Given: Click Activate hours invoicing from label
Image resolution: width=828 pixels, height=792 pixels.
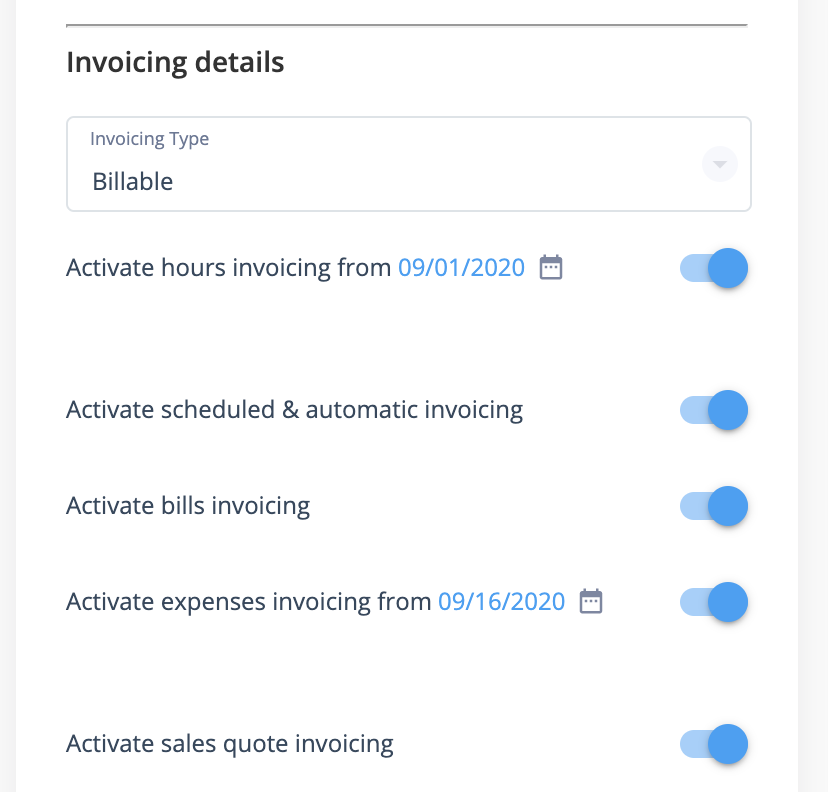Looking at the screenshot, I should click(229, 268).
